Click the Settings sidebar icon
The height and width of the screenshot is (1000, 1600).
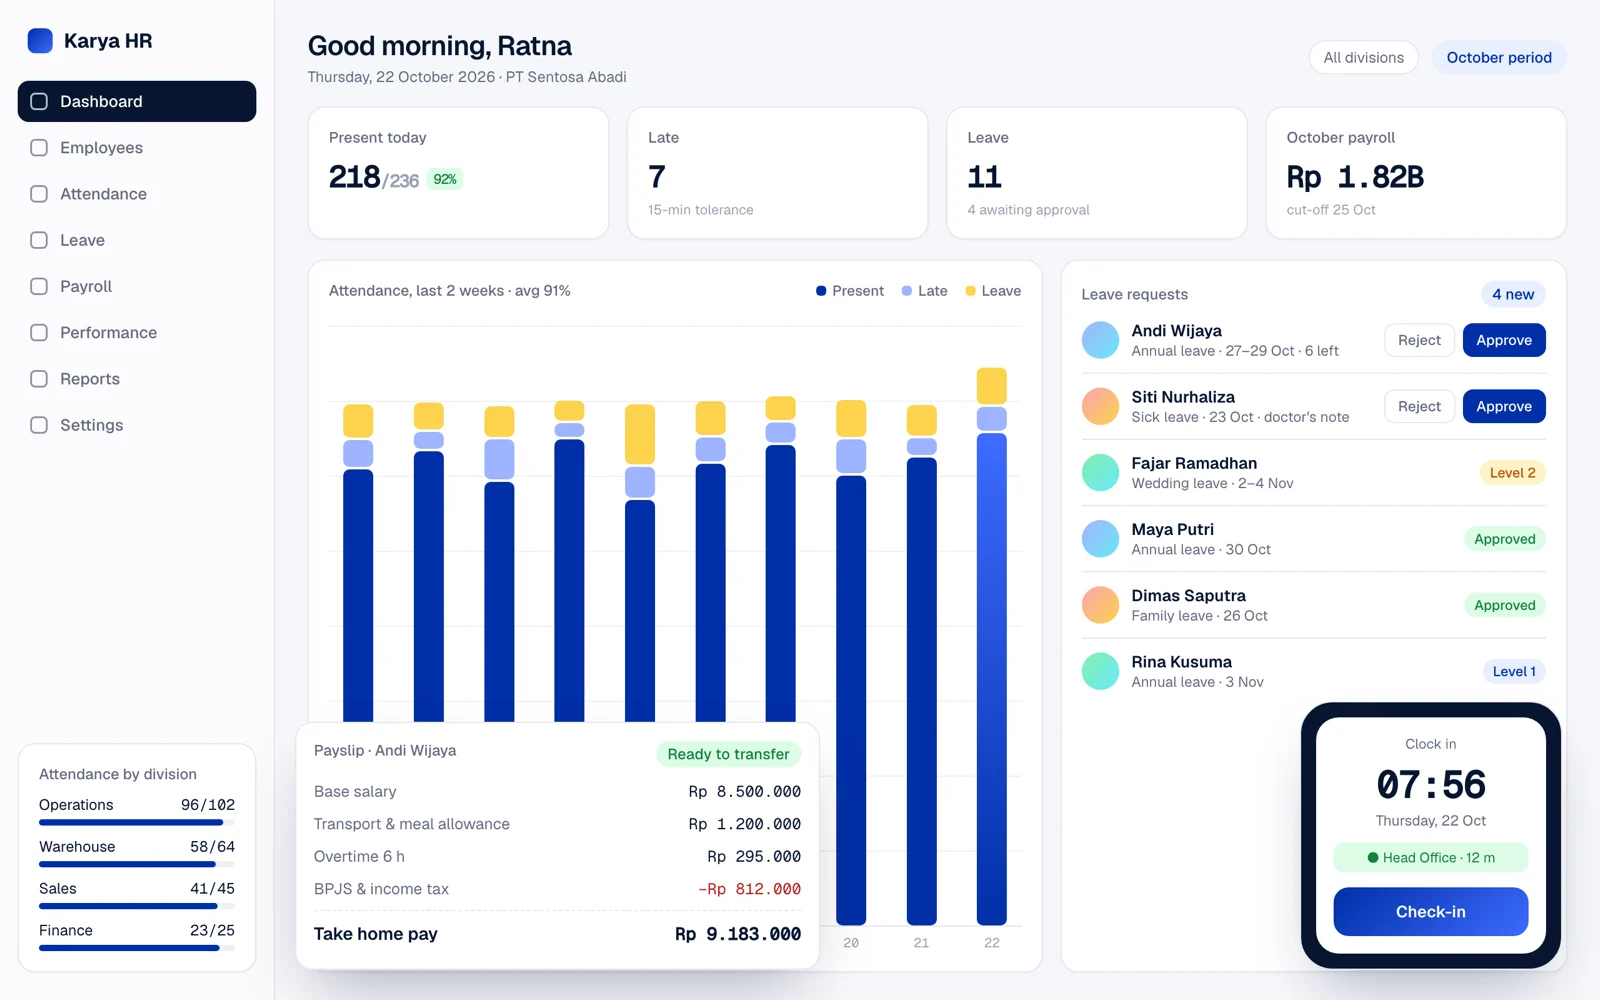(x=39, y=425)
